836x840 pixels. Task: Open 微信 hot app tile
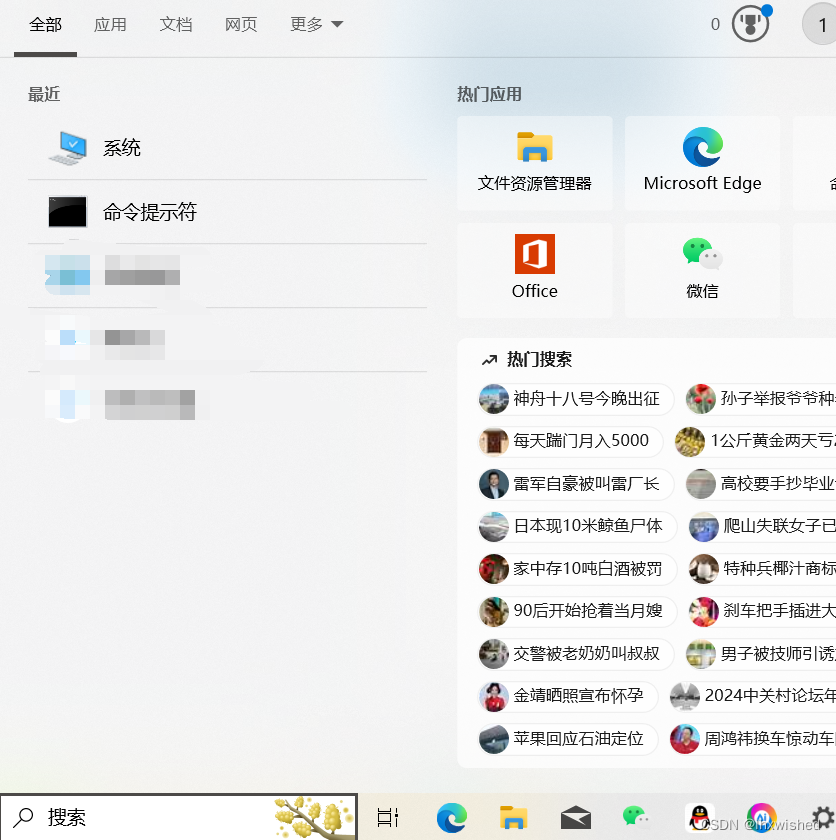(x=702, y=271)
